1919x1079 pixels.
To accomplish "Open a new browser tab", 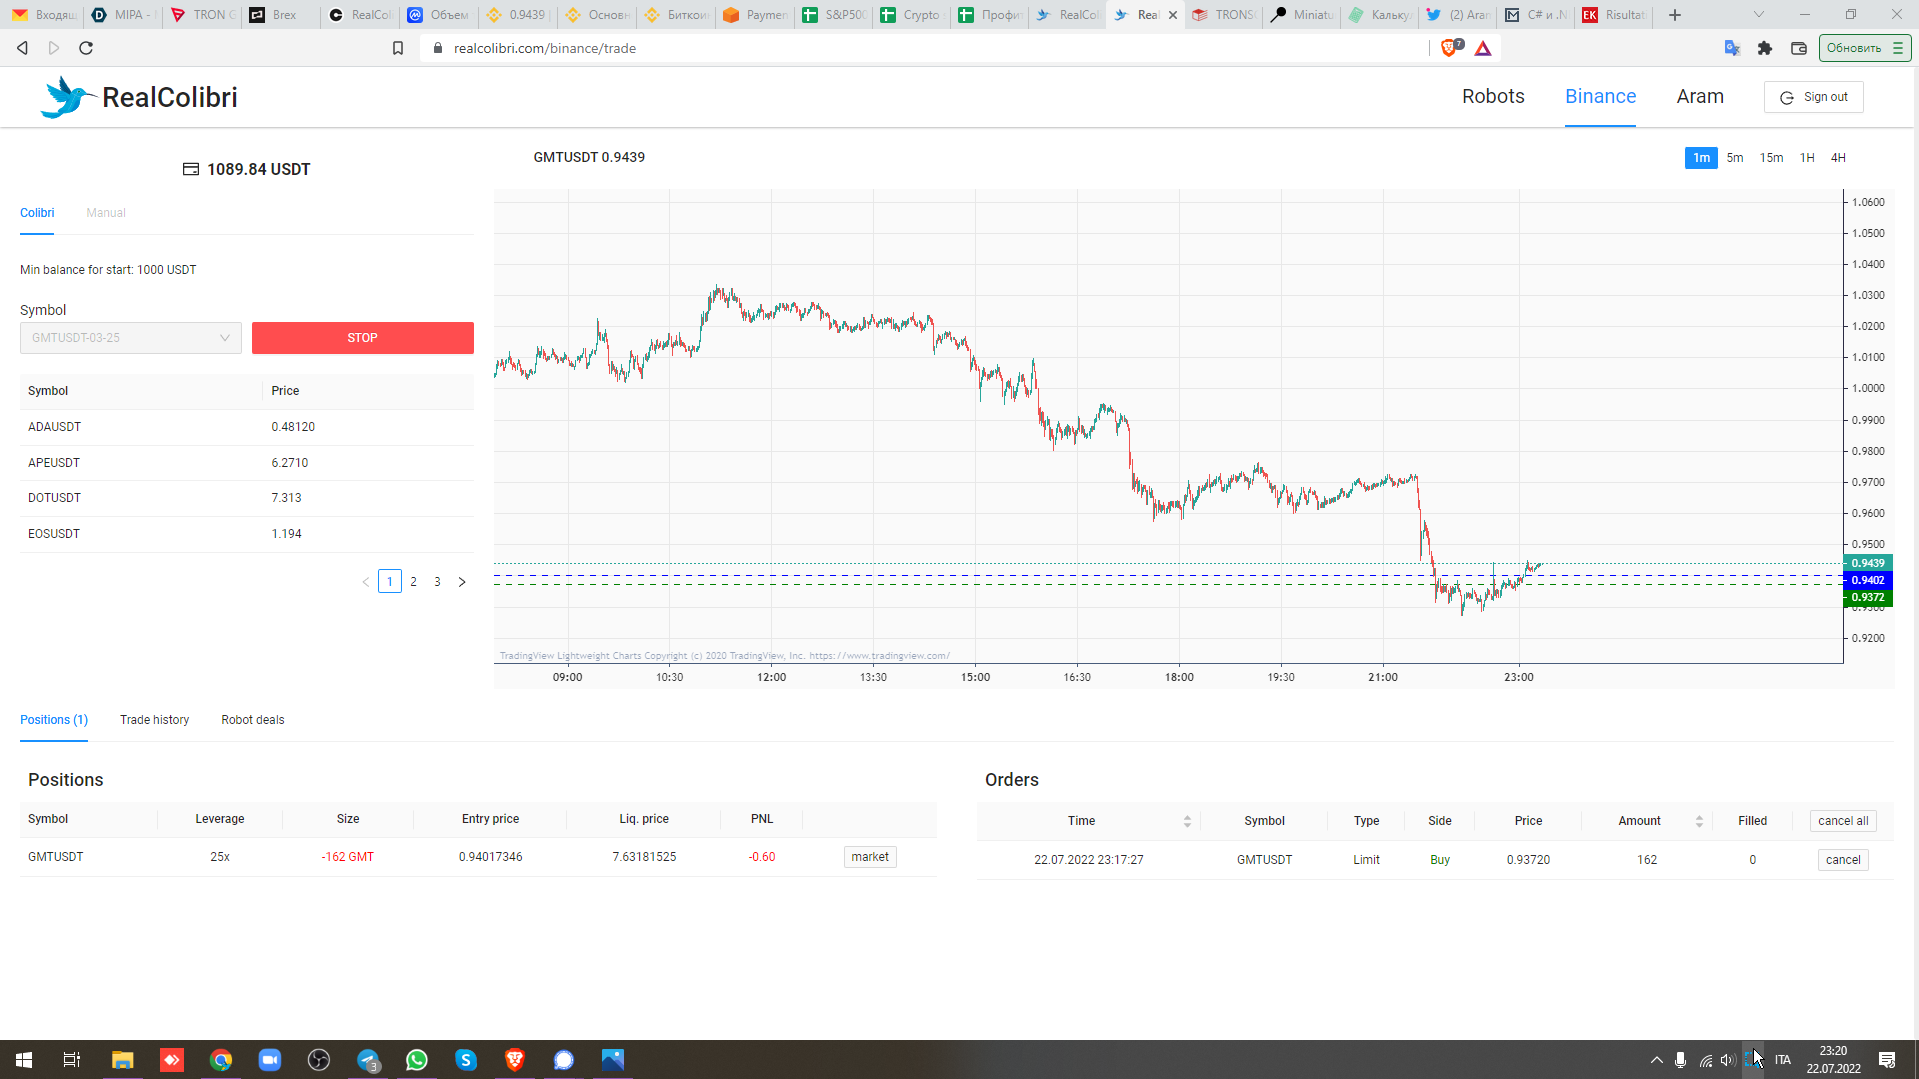I will click(1675, 15).
